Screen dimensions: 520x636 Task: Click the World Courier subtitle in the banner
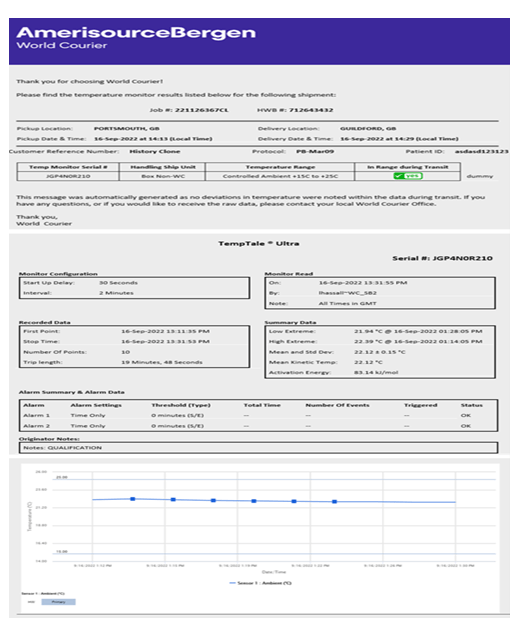(x=62, y=45)
